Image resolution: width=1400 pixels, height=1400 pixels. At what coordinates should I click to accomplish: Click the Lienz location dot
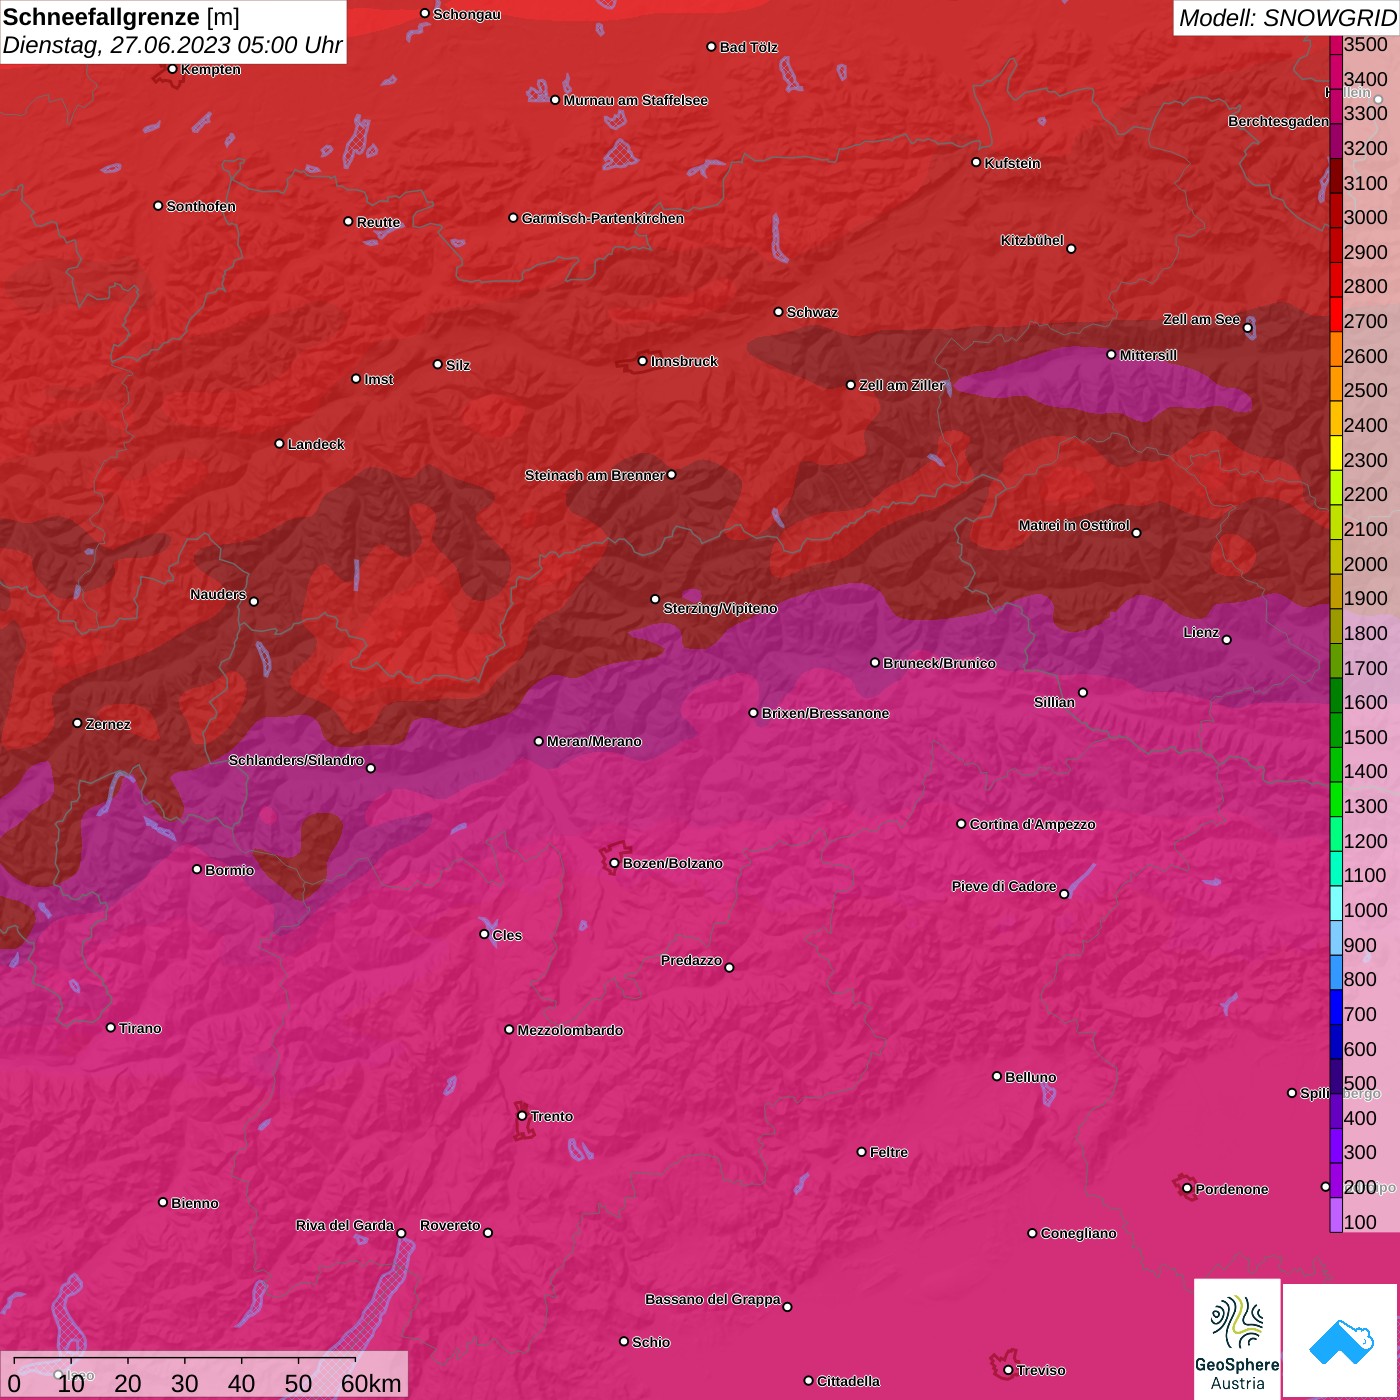tap(1227, 640)
